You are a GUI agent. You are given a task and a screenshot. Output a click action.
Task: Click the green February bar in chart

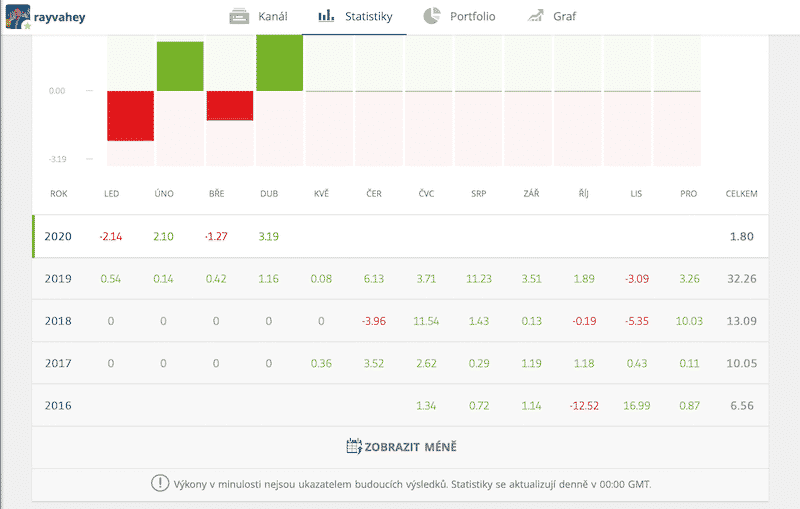[180, 66]
